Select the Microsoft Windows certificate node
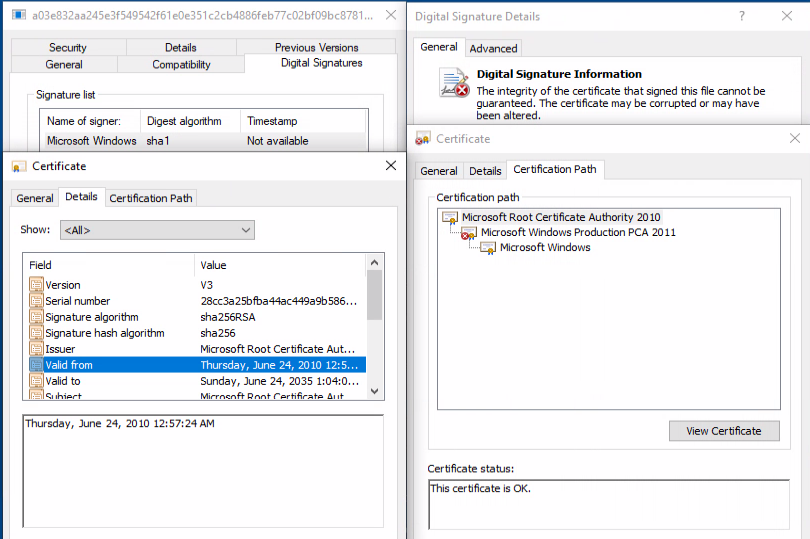Screen dimensions: 810x539 click(x=545, y=247)
